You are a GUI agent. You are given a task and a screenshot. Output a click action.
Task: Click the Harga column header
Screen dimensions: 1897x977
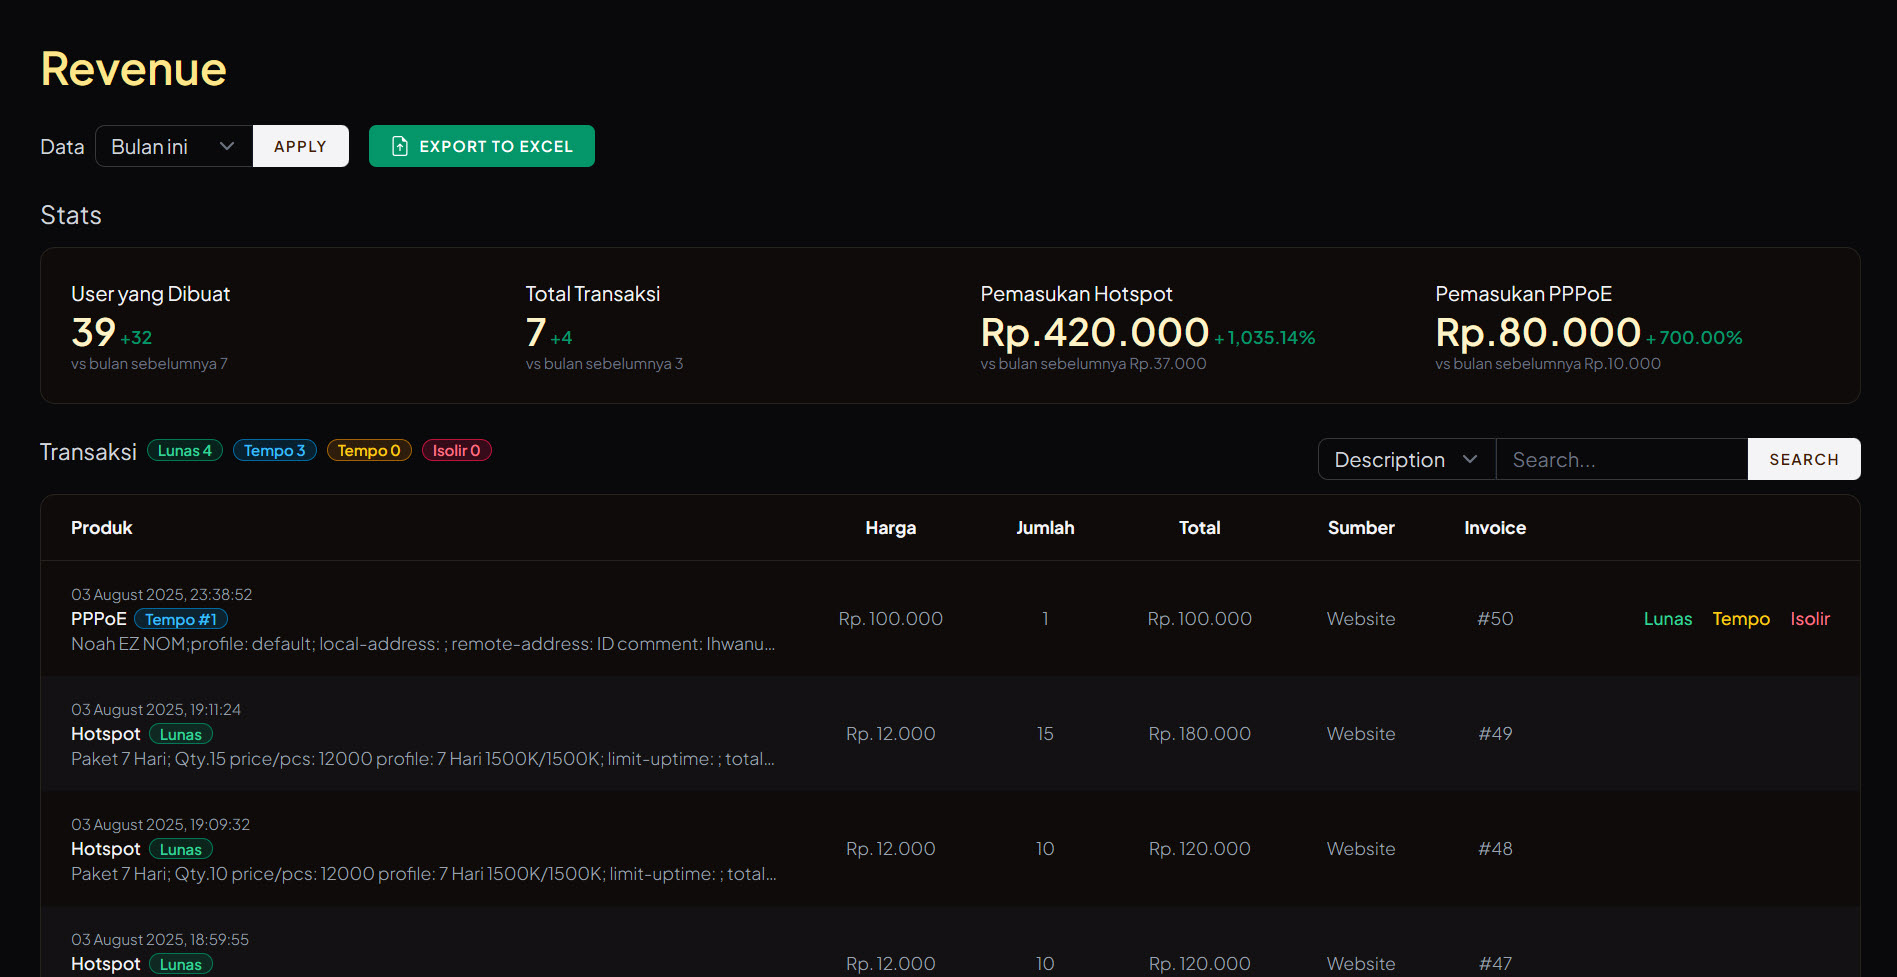tap(890, 528)
